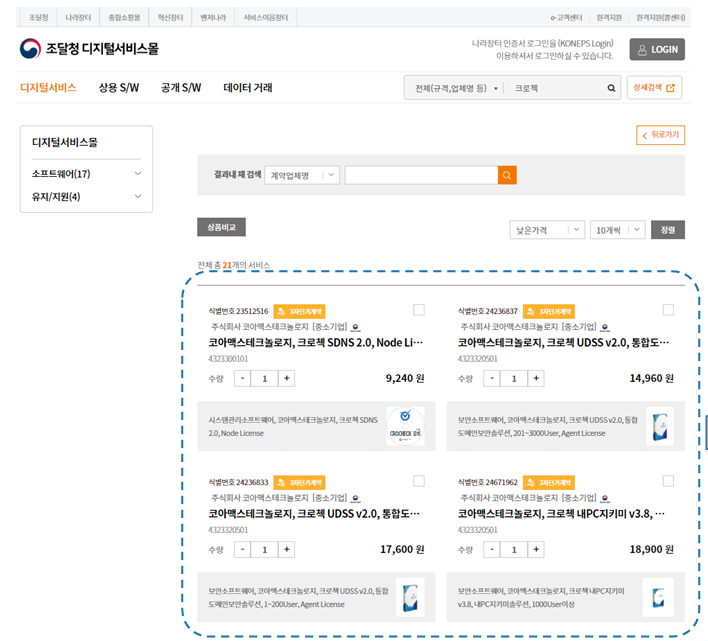Image resolution: width=708 pixels, height=641 pixels.
Task: Check the compare box for item 24671962
Action: click(668, 481)
